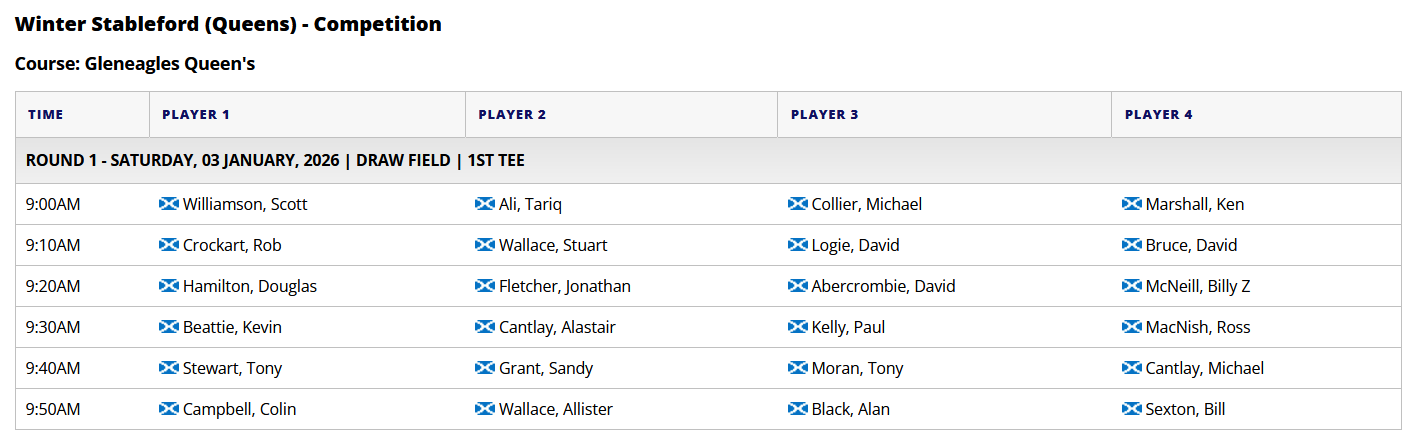Select player MacNish, Ross

(1198, 327)
